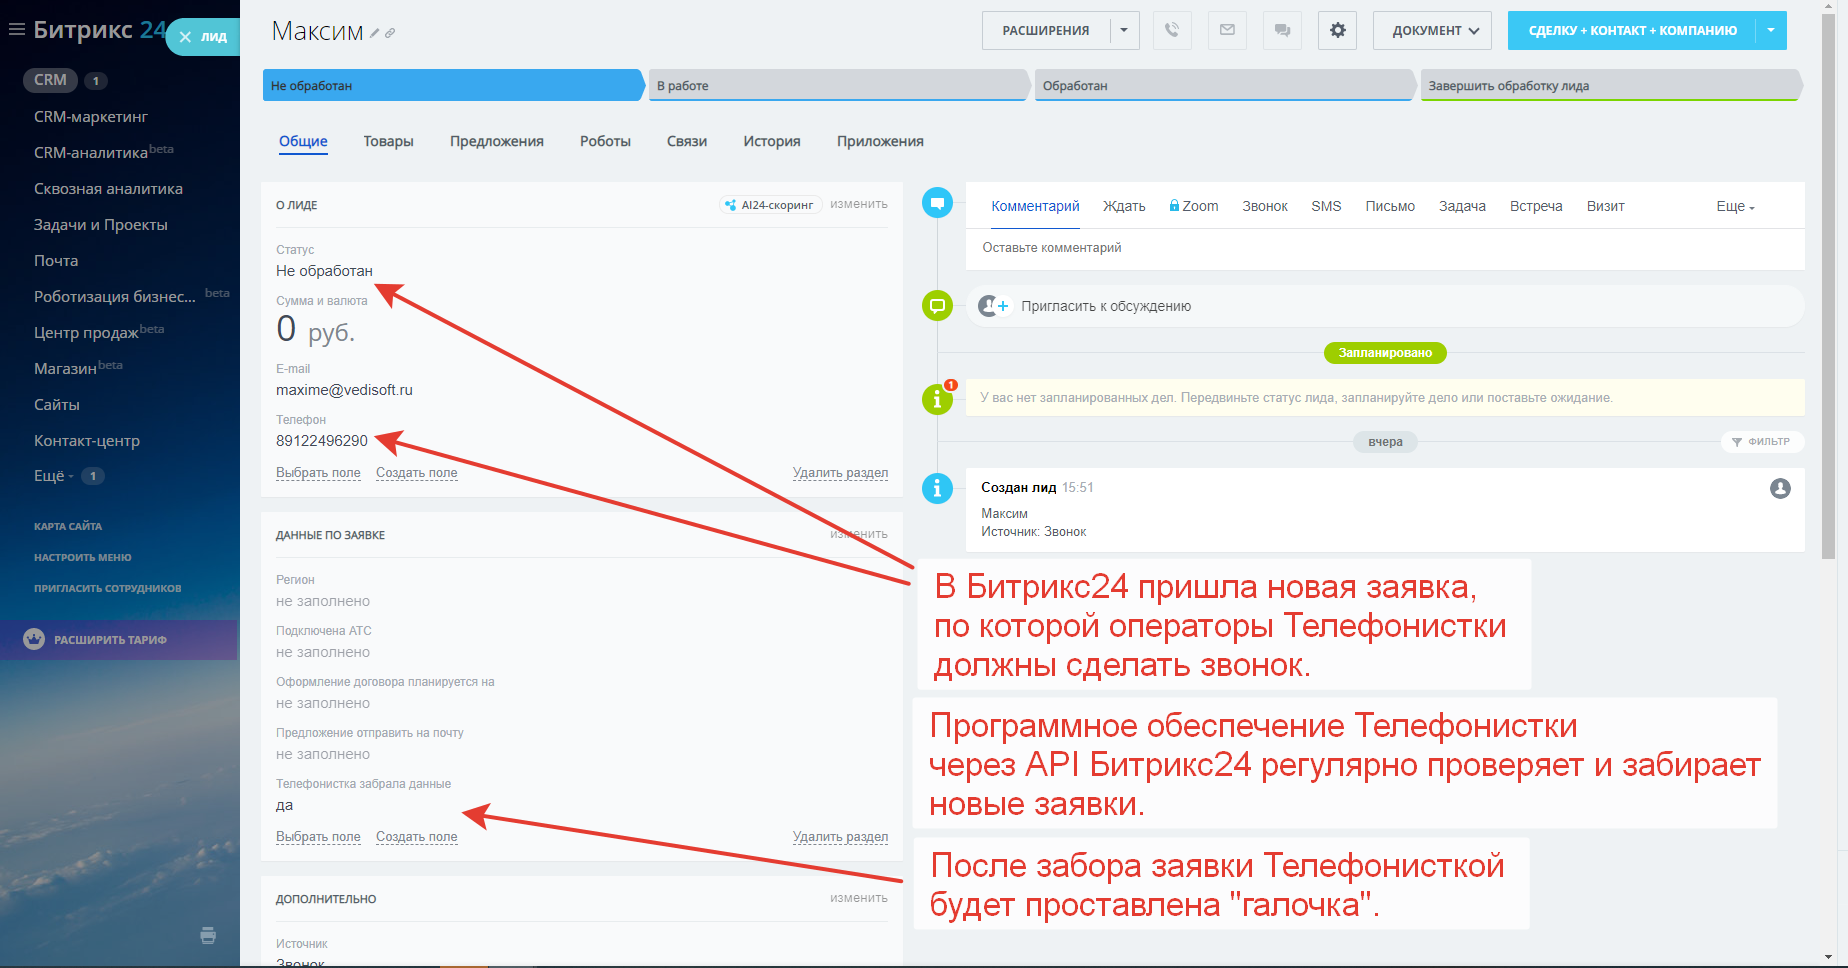Open the Предложения tab

[x=497, y=141]
